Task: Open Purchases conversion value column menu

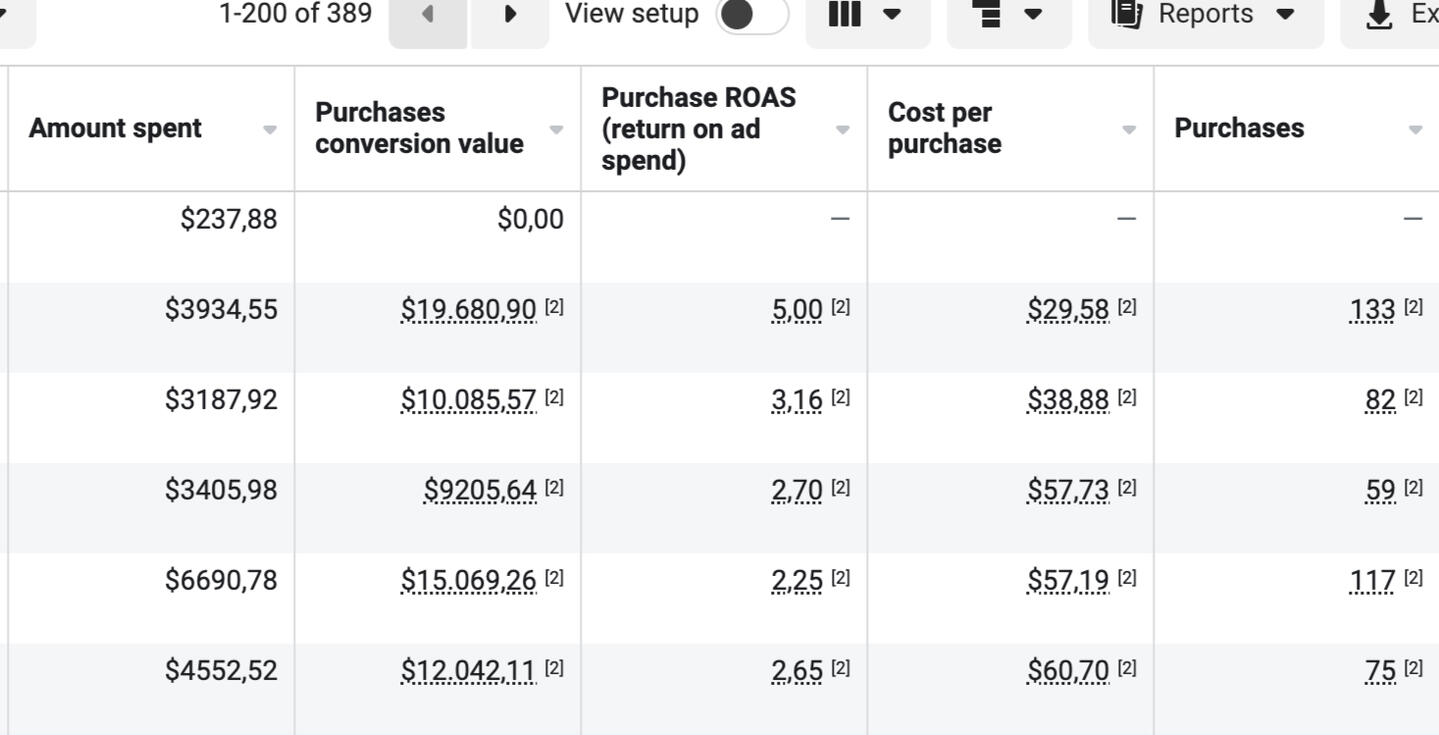Action: [x=556, y=130]
